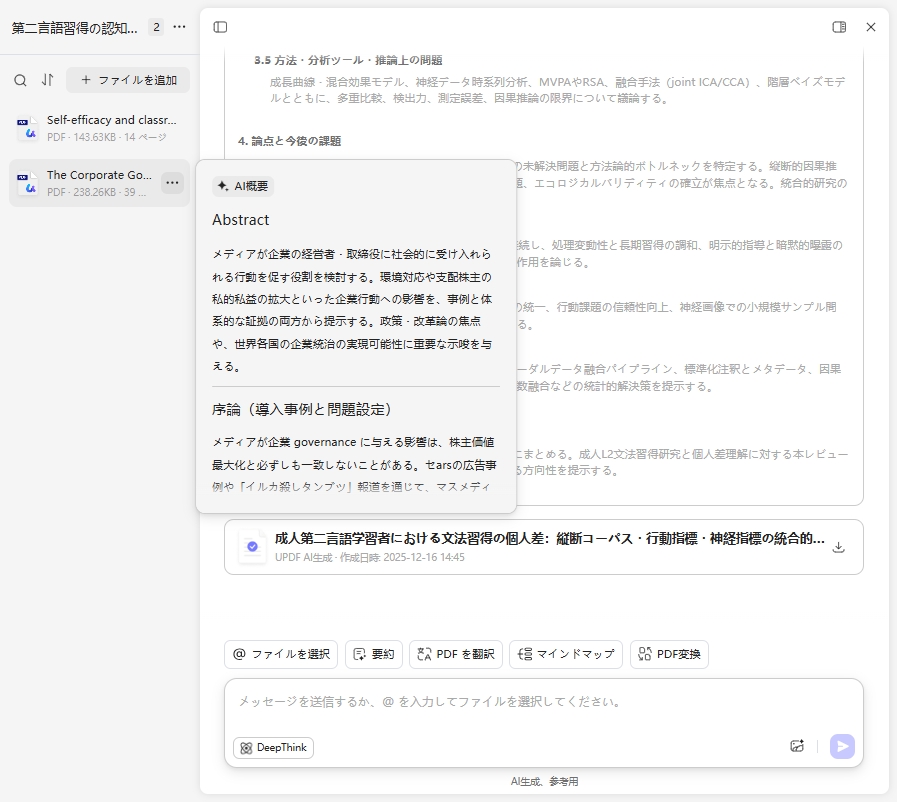
Task: Start PDF変換 conversion
Action: pos(669,654)
